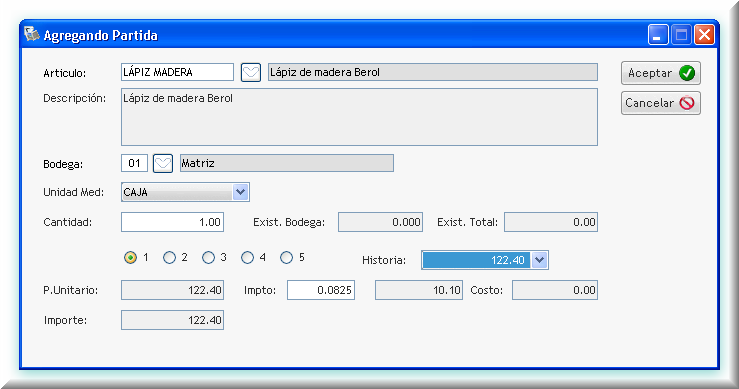739x389 pixels.
Task: Select price option 5 radio button
Action: point(287,257)
